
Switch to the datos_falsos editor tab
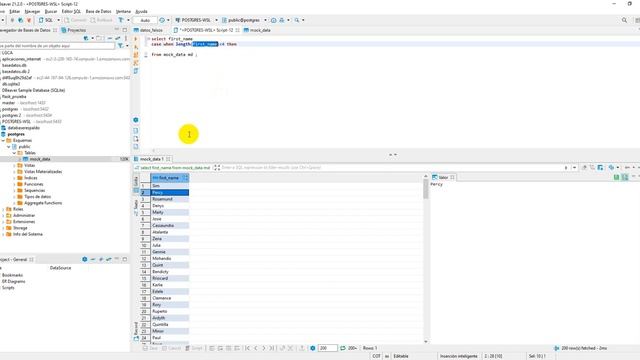pyautogui.click(x=149, y=30)
